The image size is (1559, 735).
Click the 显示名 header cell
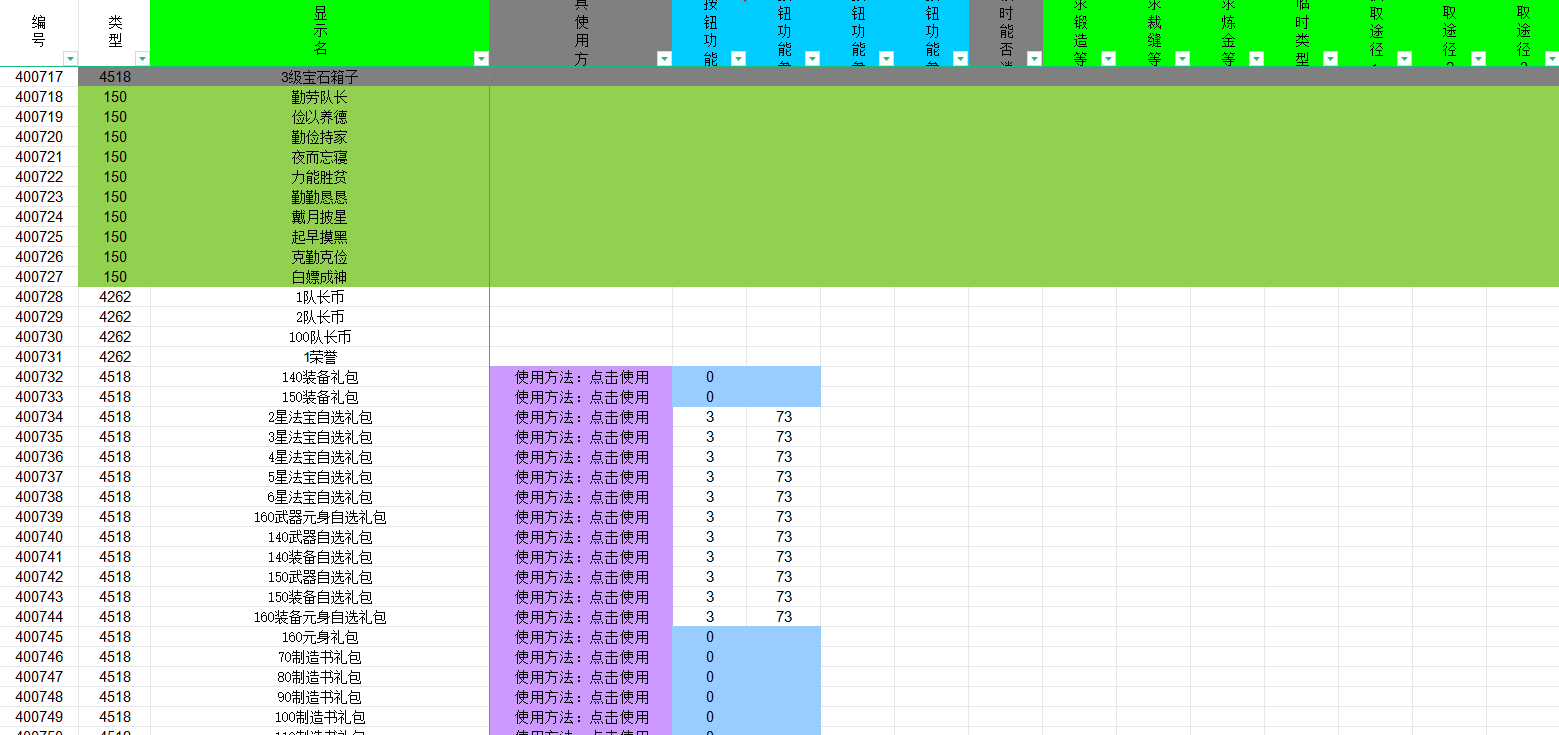pos(320,30)
